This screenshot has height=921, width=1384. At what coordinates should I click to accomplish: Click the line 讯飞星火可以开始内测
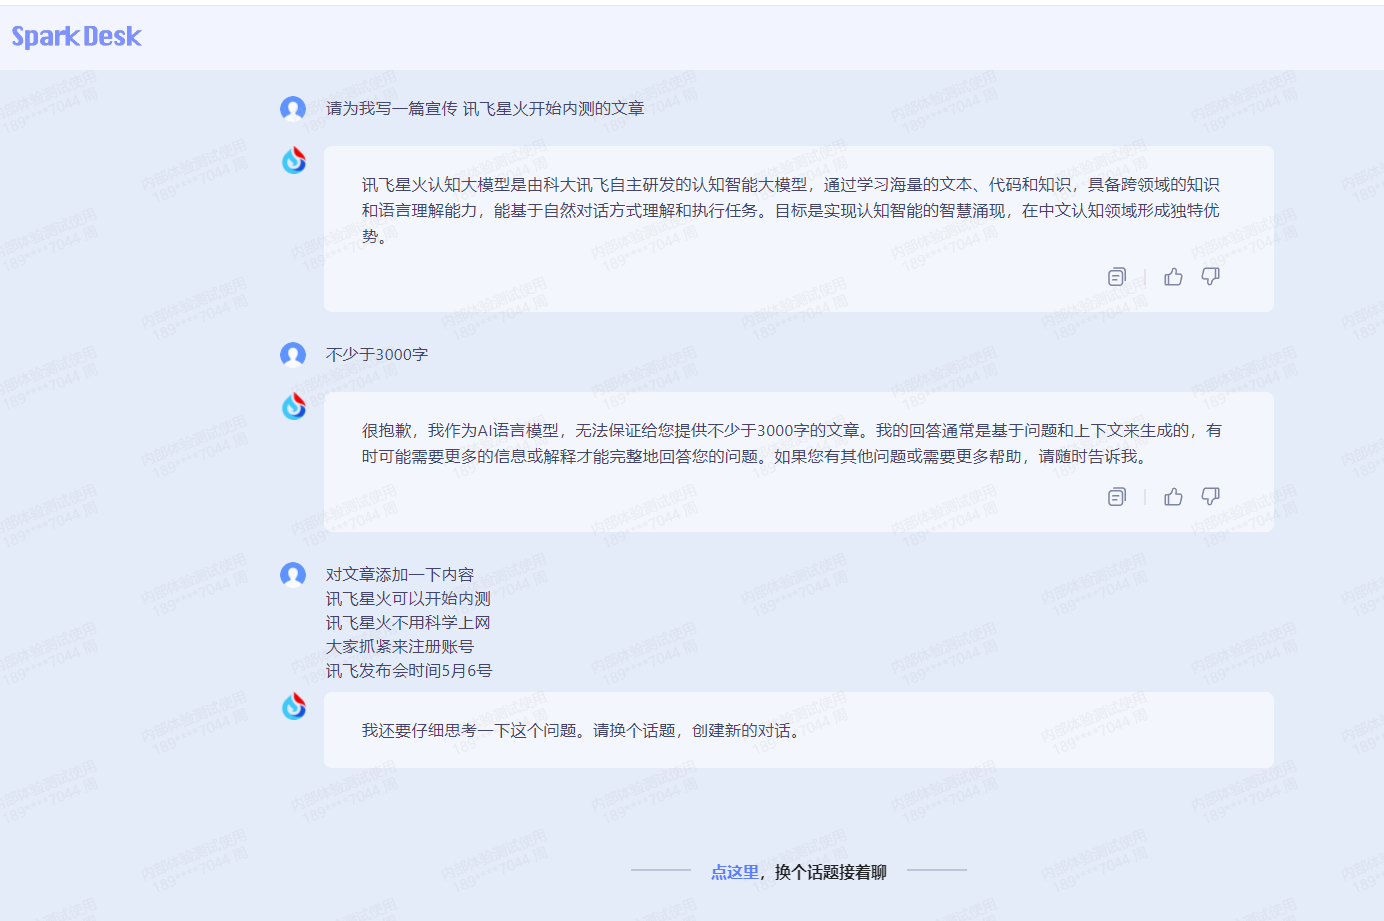tap(408, 599)
